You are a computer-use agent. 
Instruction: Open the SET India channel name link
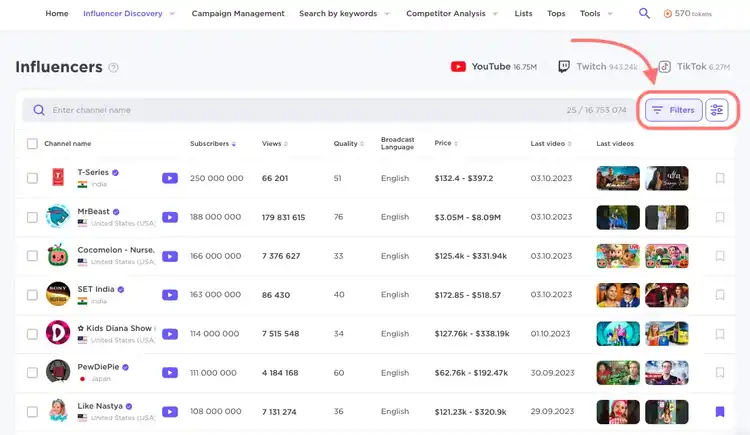(96, 289)
